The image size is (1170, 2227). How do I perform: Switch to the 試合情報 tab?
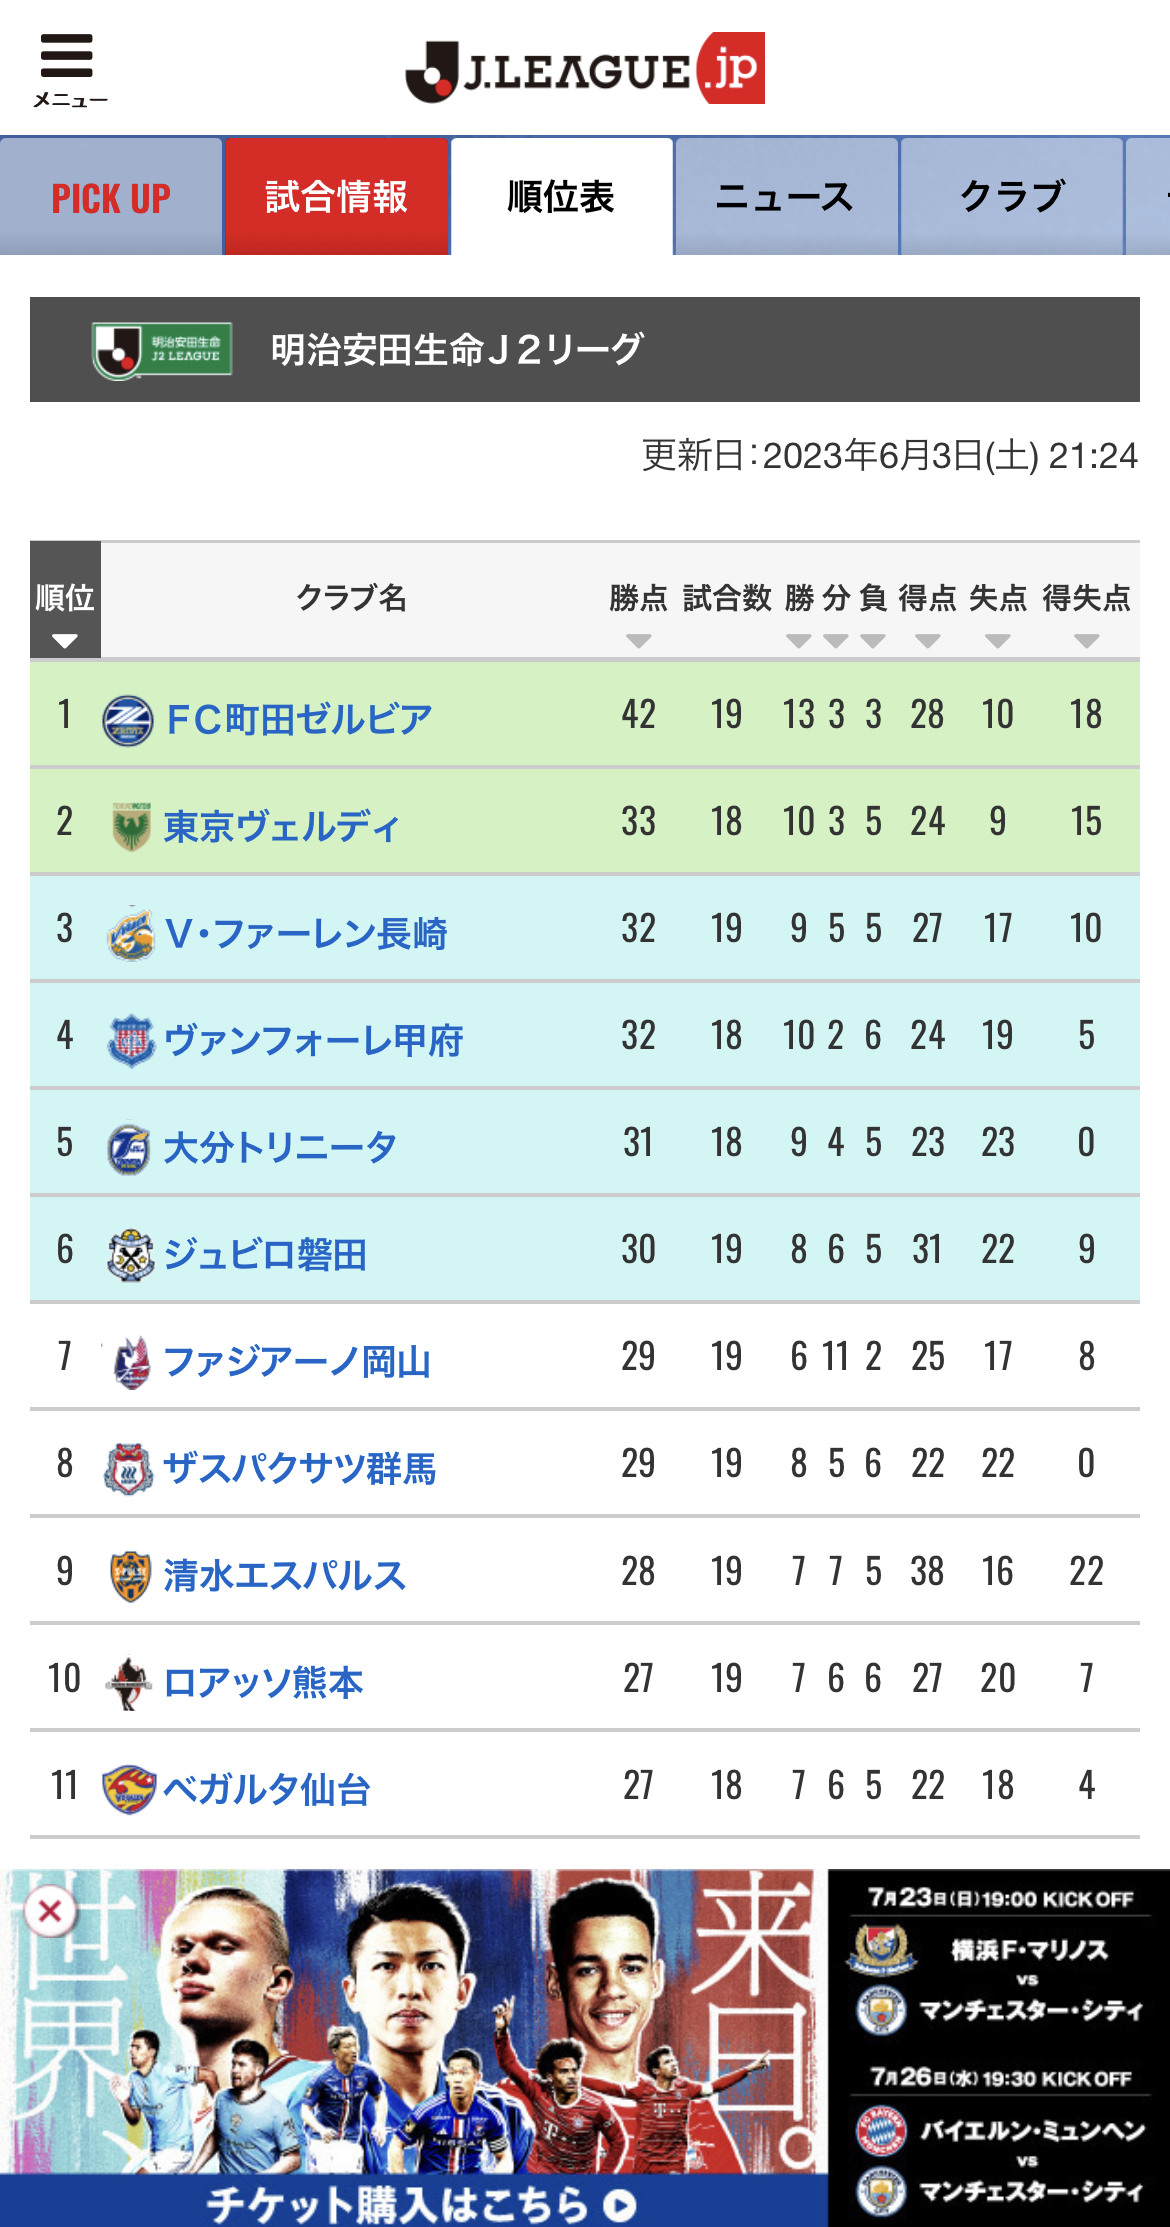[x=337, y=197]
